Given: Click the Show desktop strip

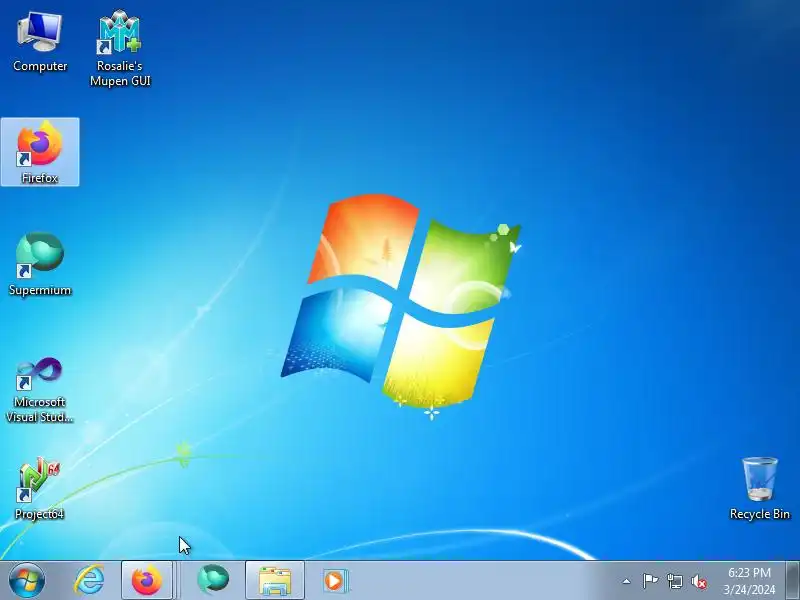Looking at the screenshot, I should 793,581.
